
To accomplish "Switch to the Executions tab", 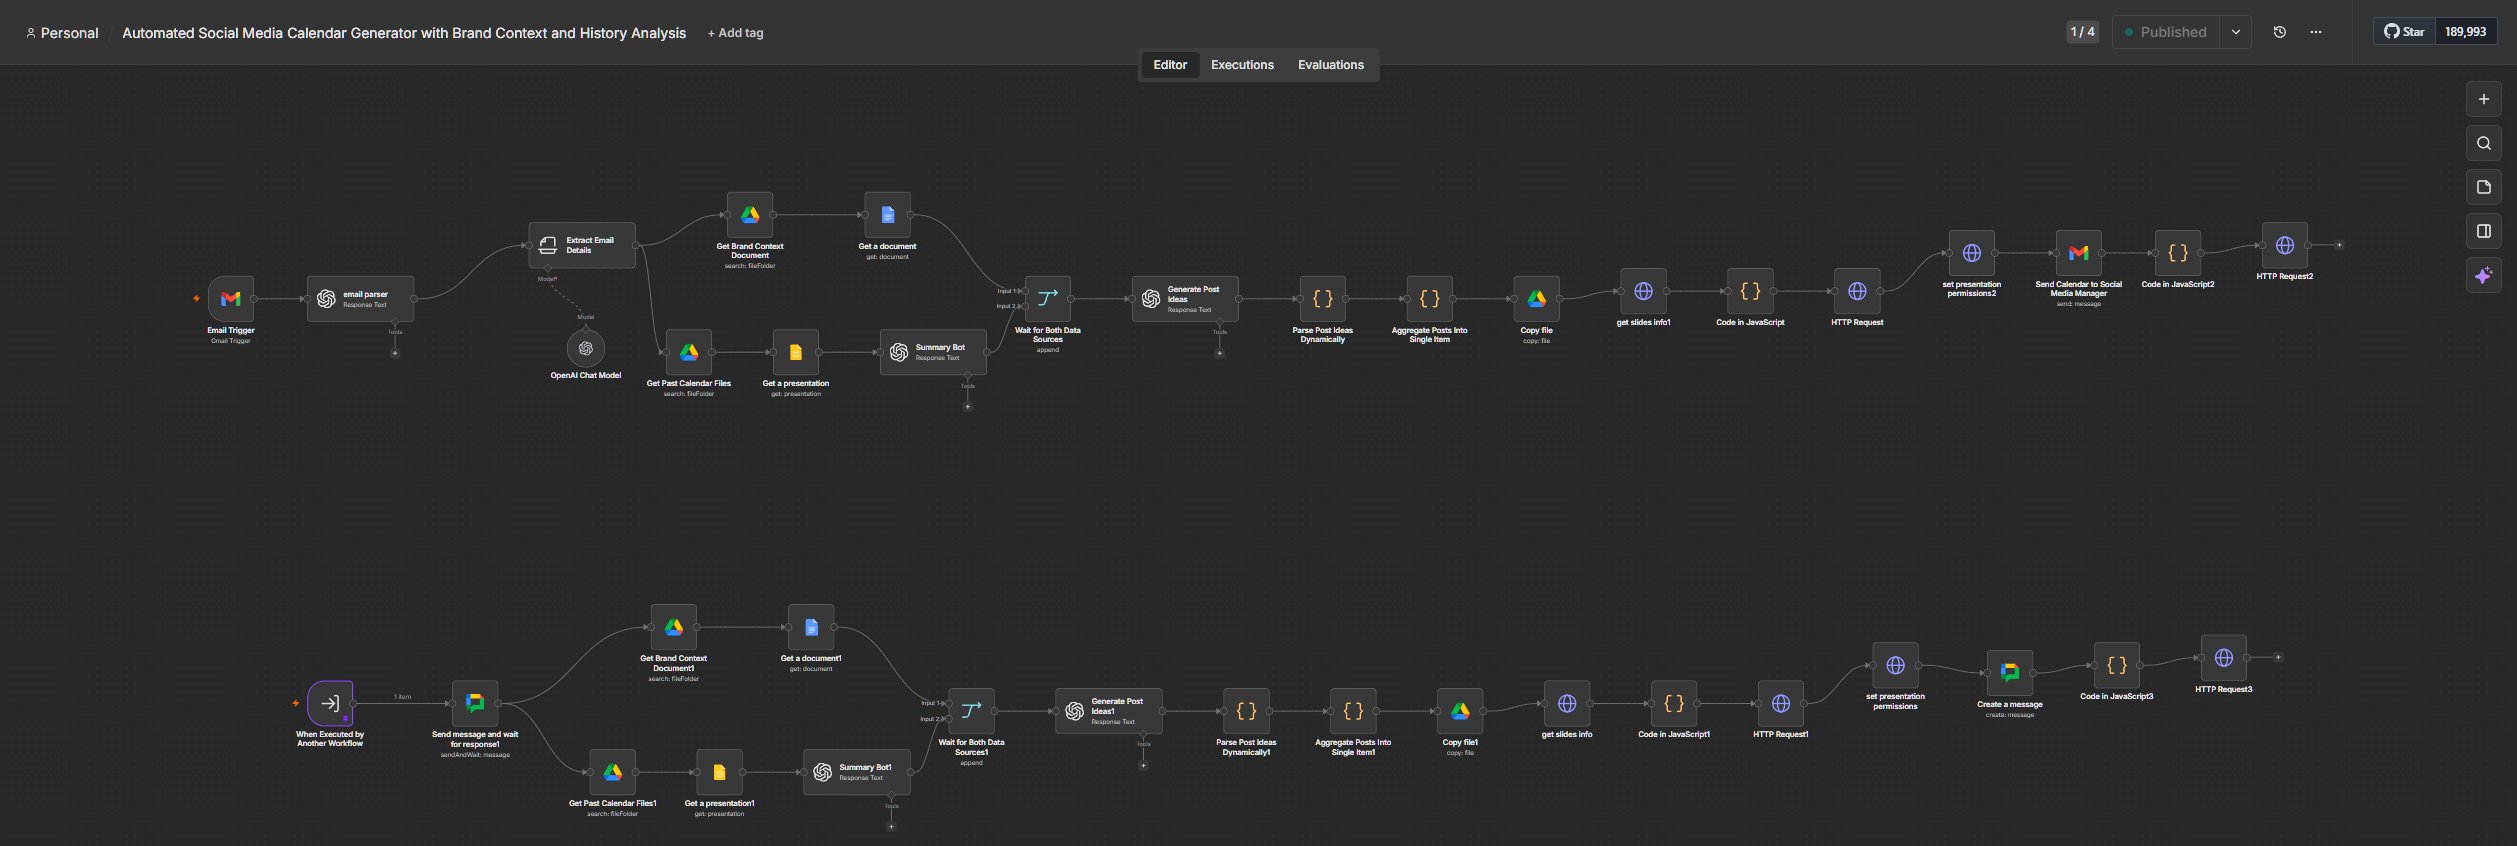I will pyautogui.click(x=1242, y=65).
